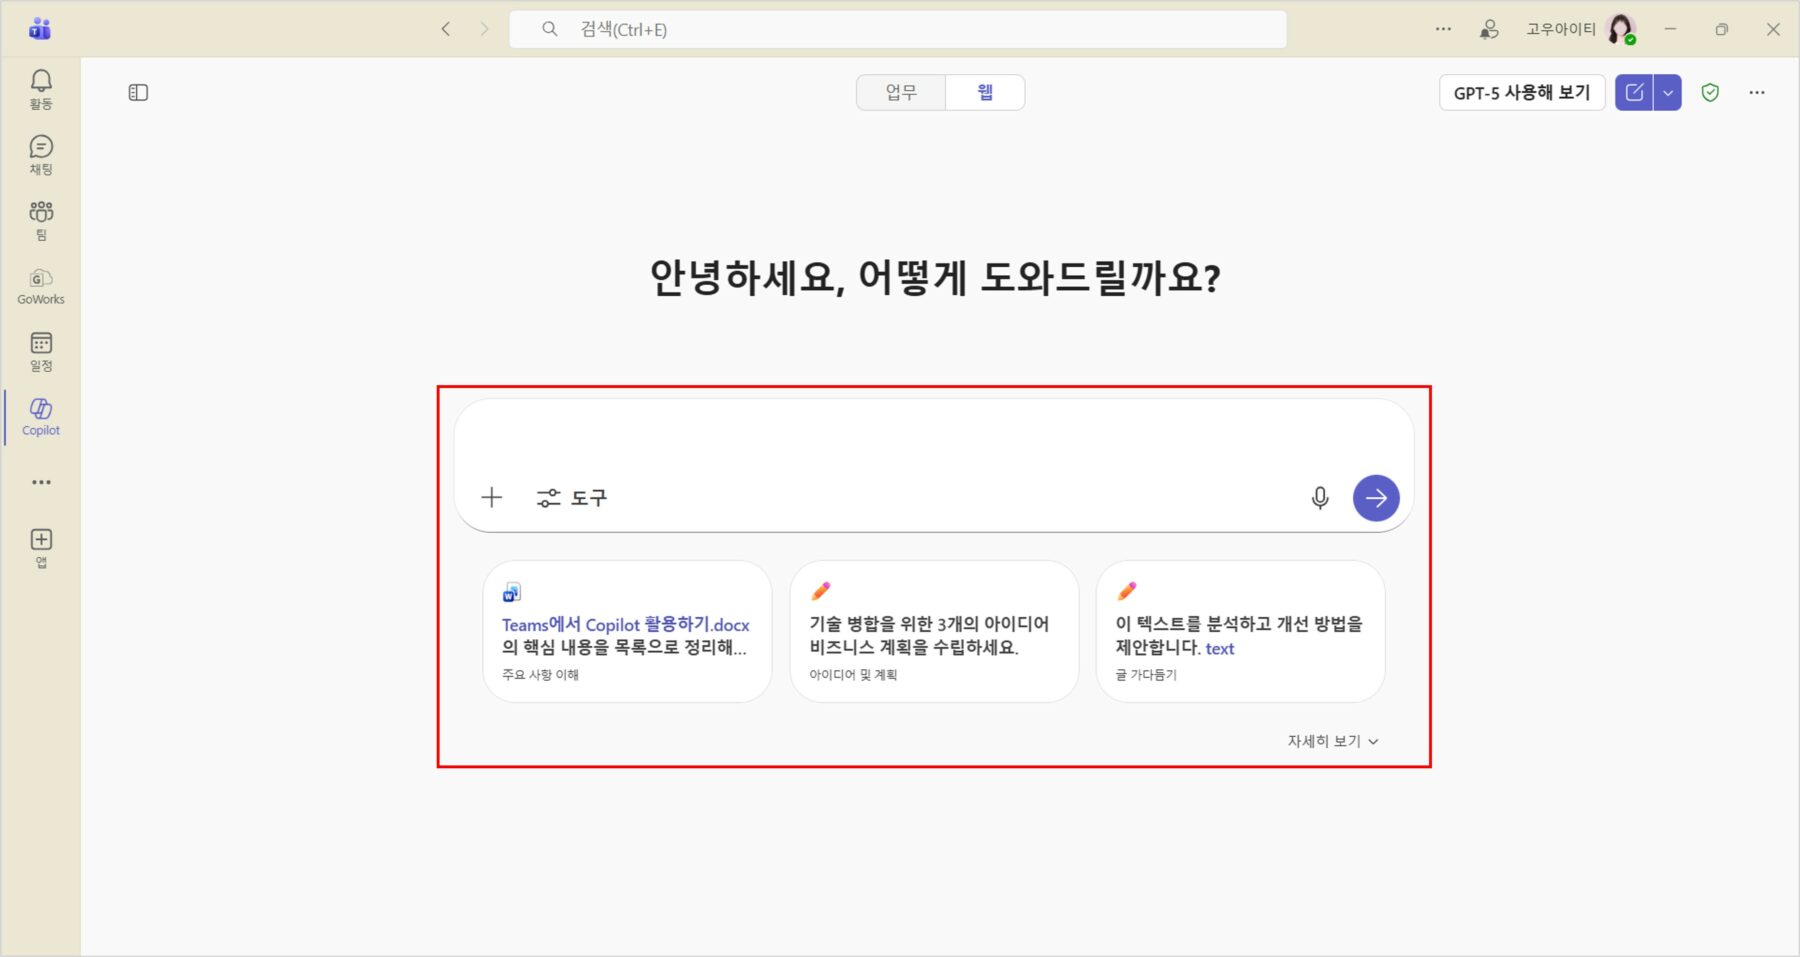Screen dimensions: 1800x957
Task: Select the Teams에서 Copilot 활용하기.docx prompt card
Action: click(627, 632)
